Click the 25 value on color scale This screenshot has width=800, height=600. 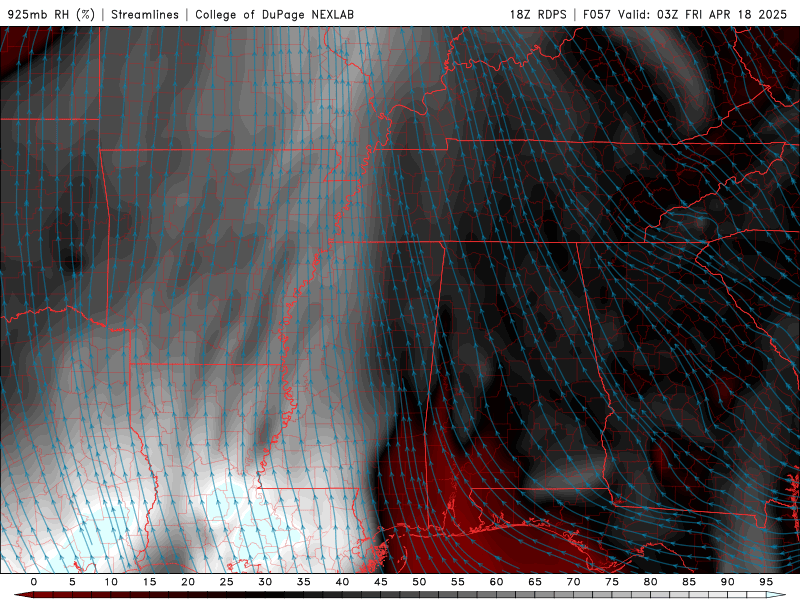pyautogui.click(x=227, y=582)
